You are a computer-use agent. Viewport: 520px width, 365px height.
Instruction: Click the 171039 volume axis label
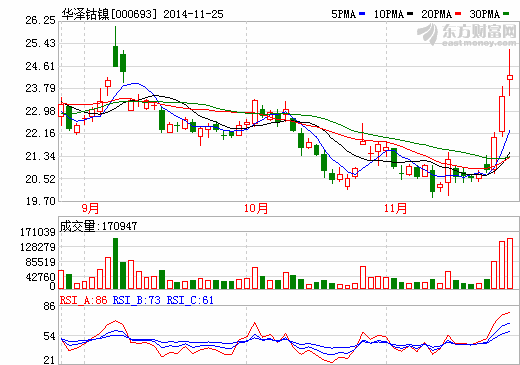[x=38, y=232]
